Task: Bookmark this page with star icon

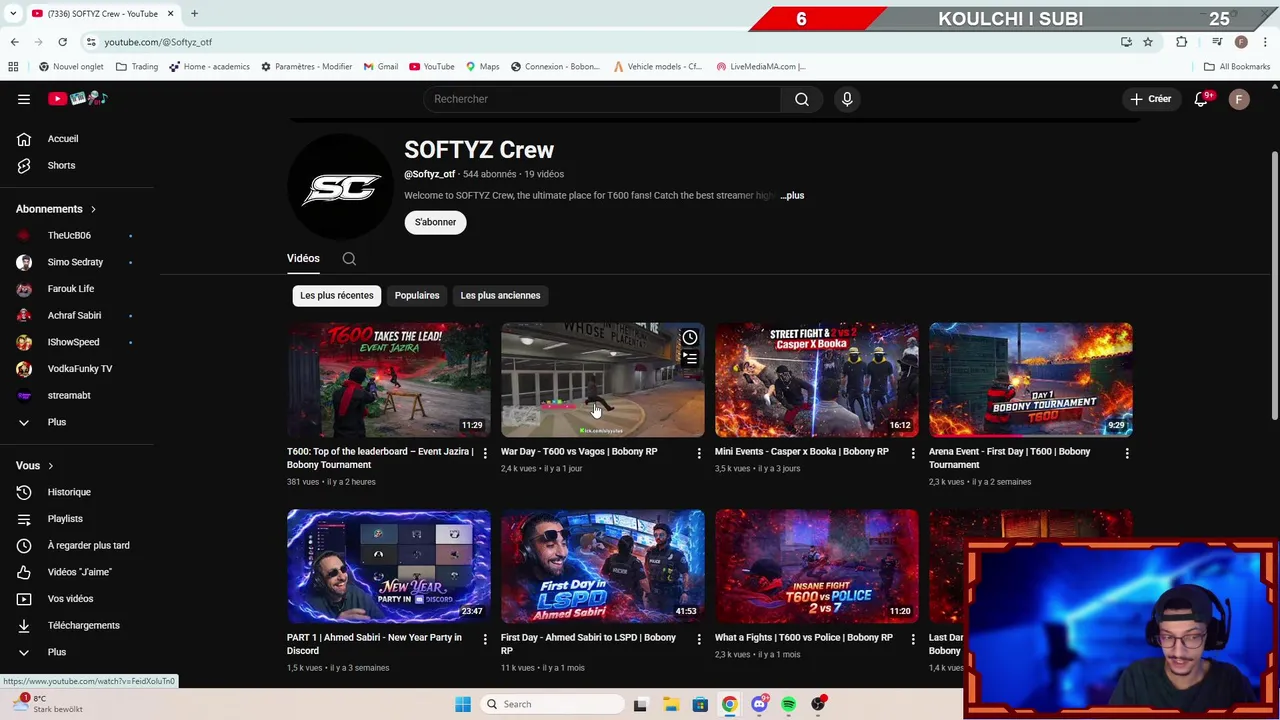Action: (1148, 42)
